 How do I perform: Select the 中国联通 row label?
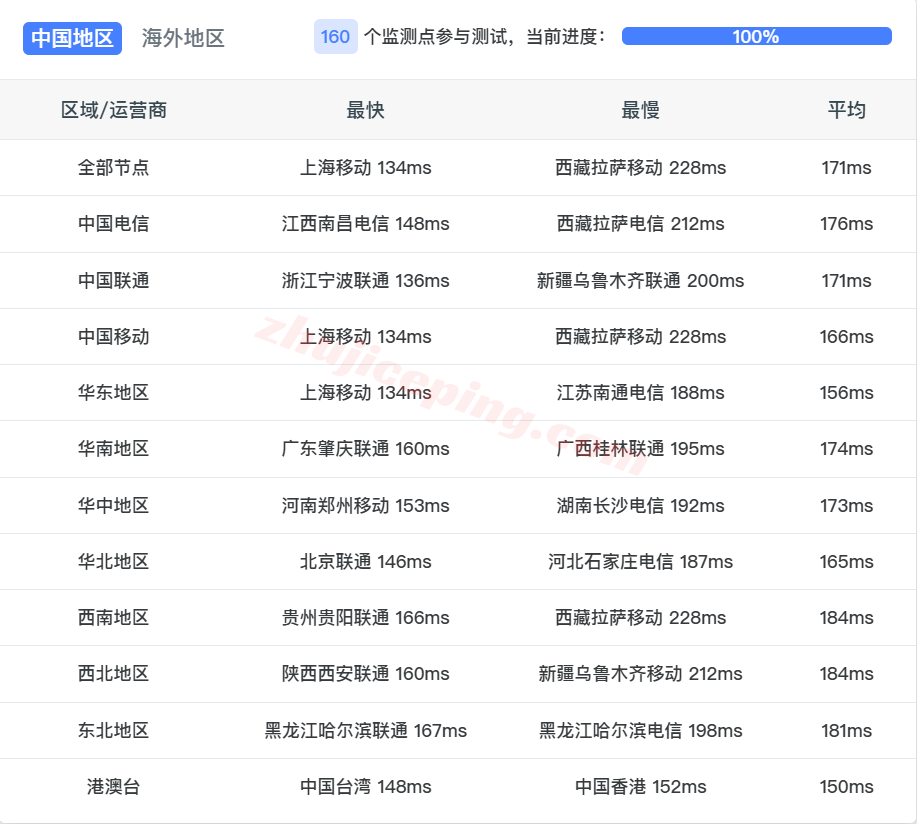[113, 280]
